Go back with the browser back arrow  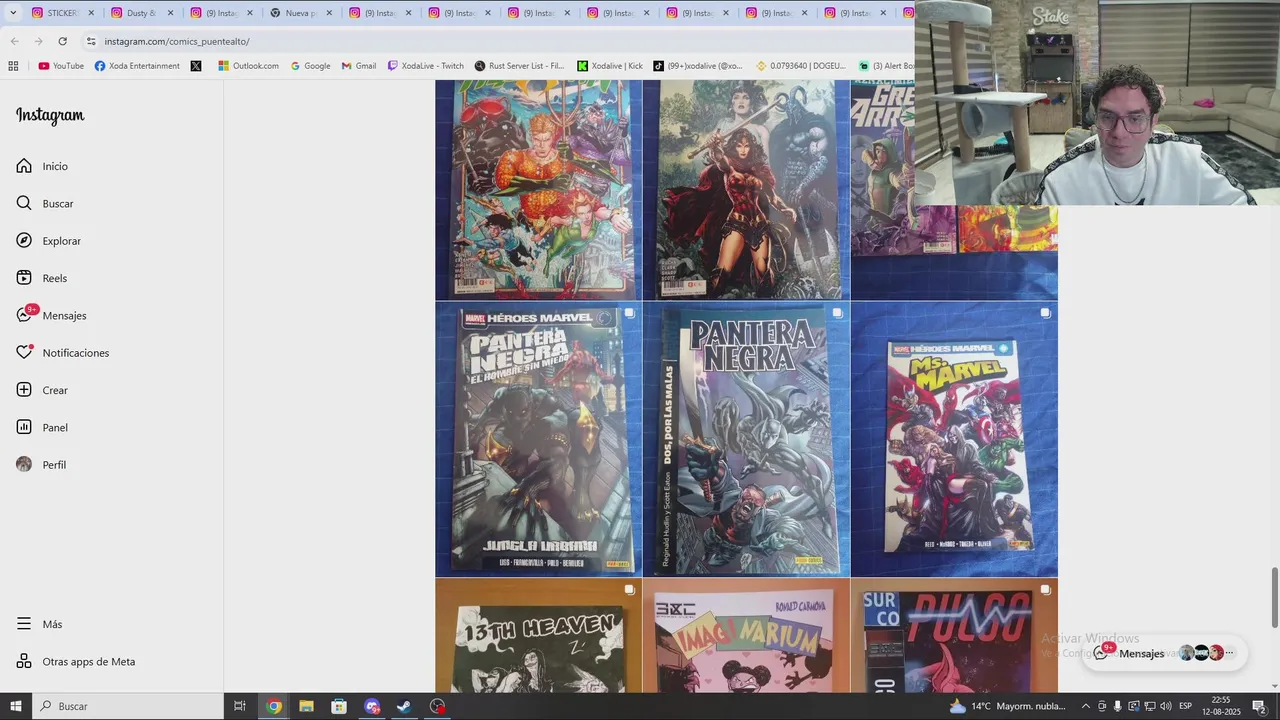14,41
